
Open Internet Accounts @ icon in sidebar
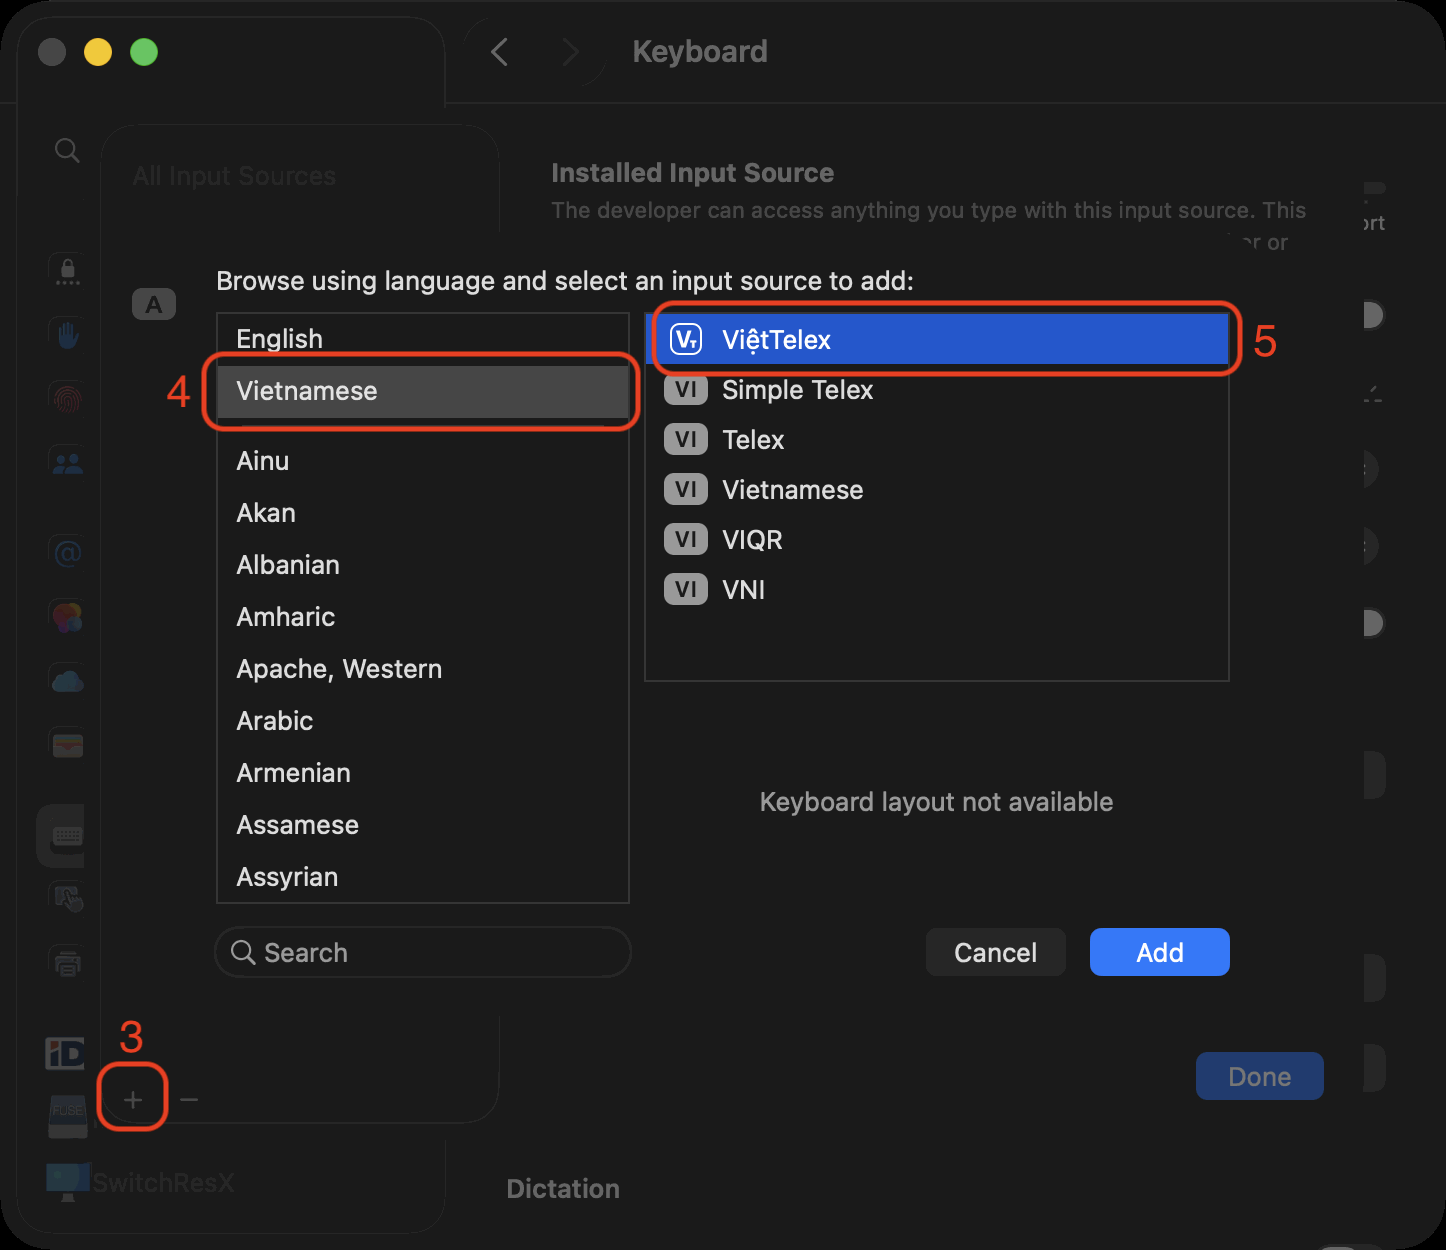click(68, 553)
